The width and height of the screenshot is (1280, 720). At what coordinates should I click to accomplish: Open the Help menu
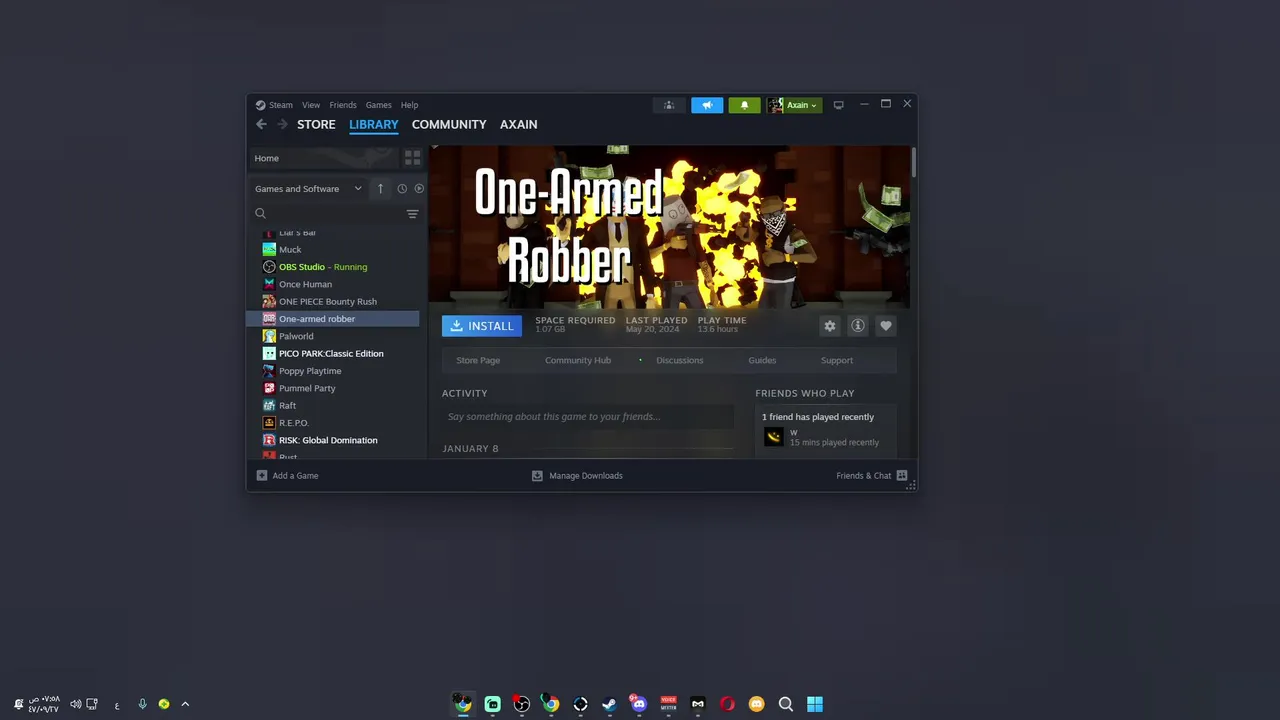[x=409, y=105]
